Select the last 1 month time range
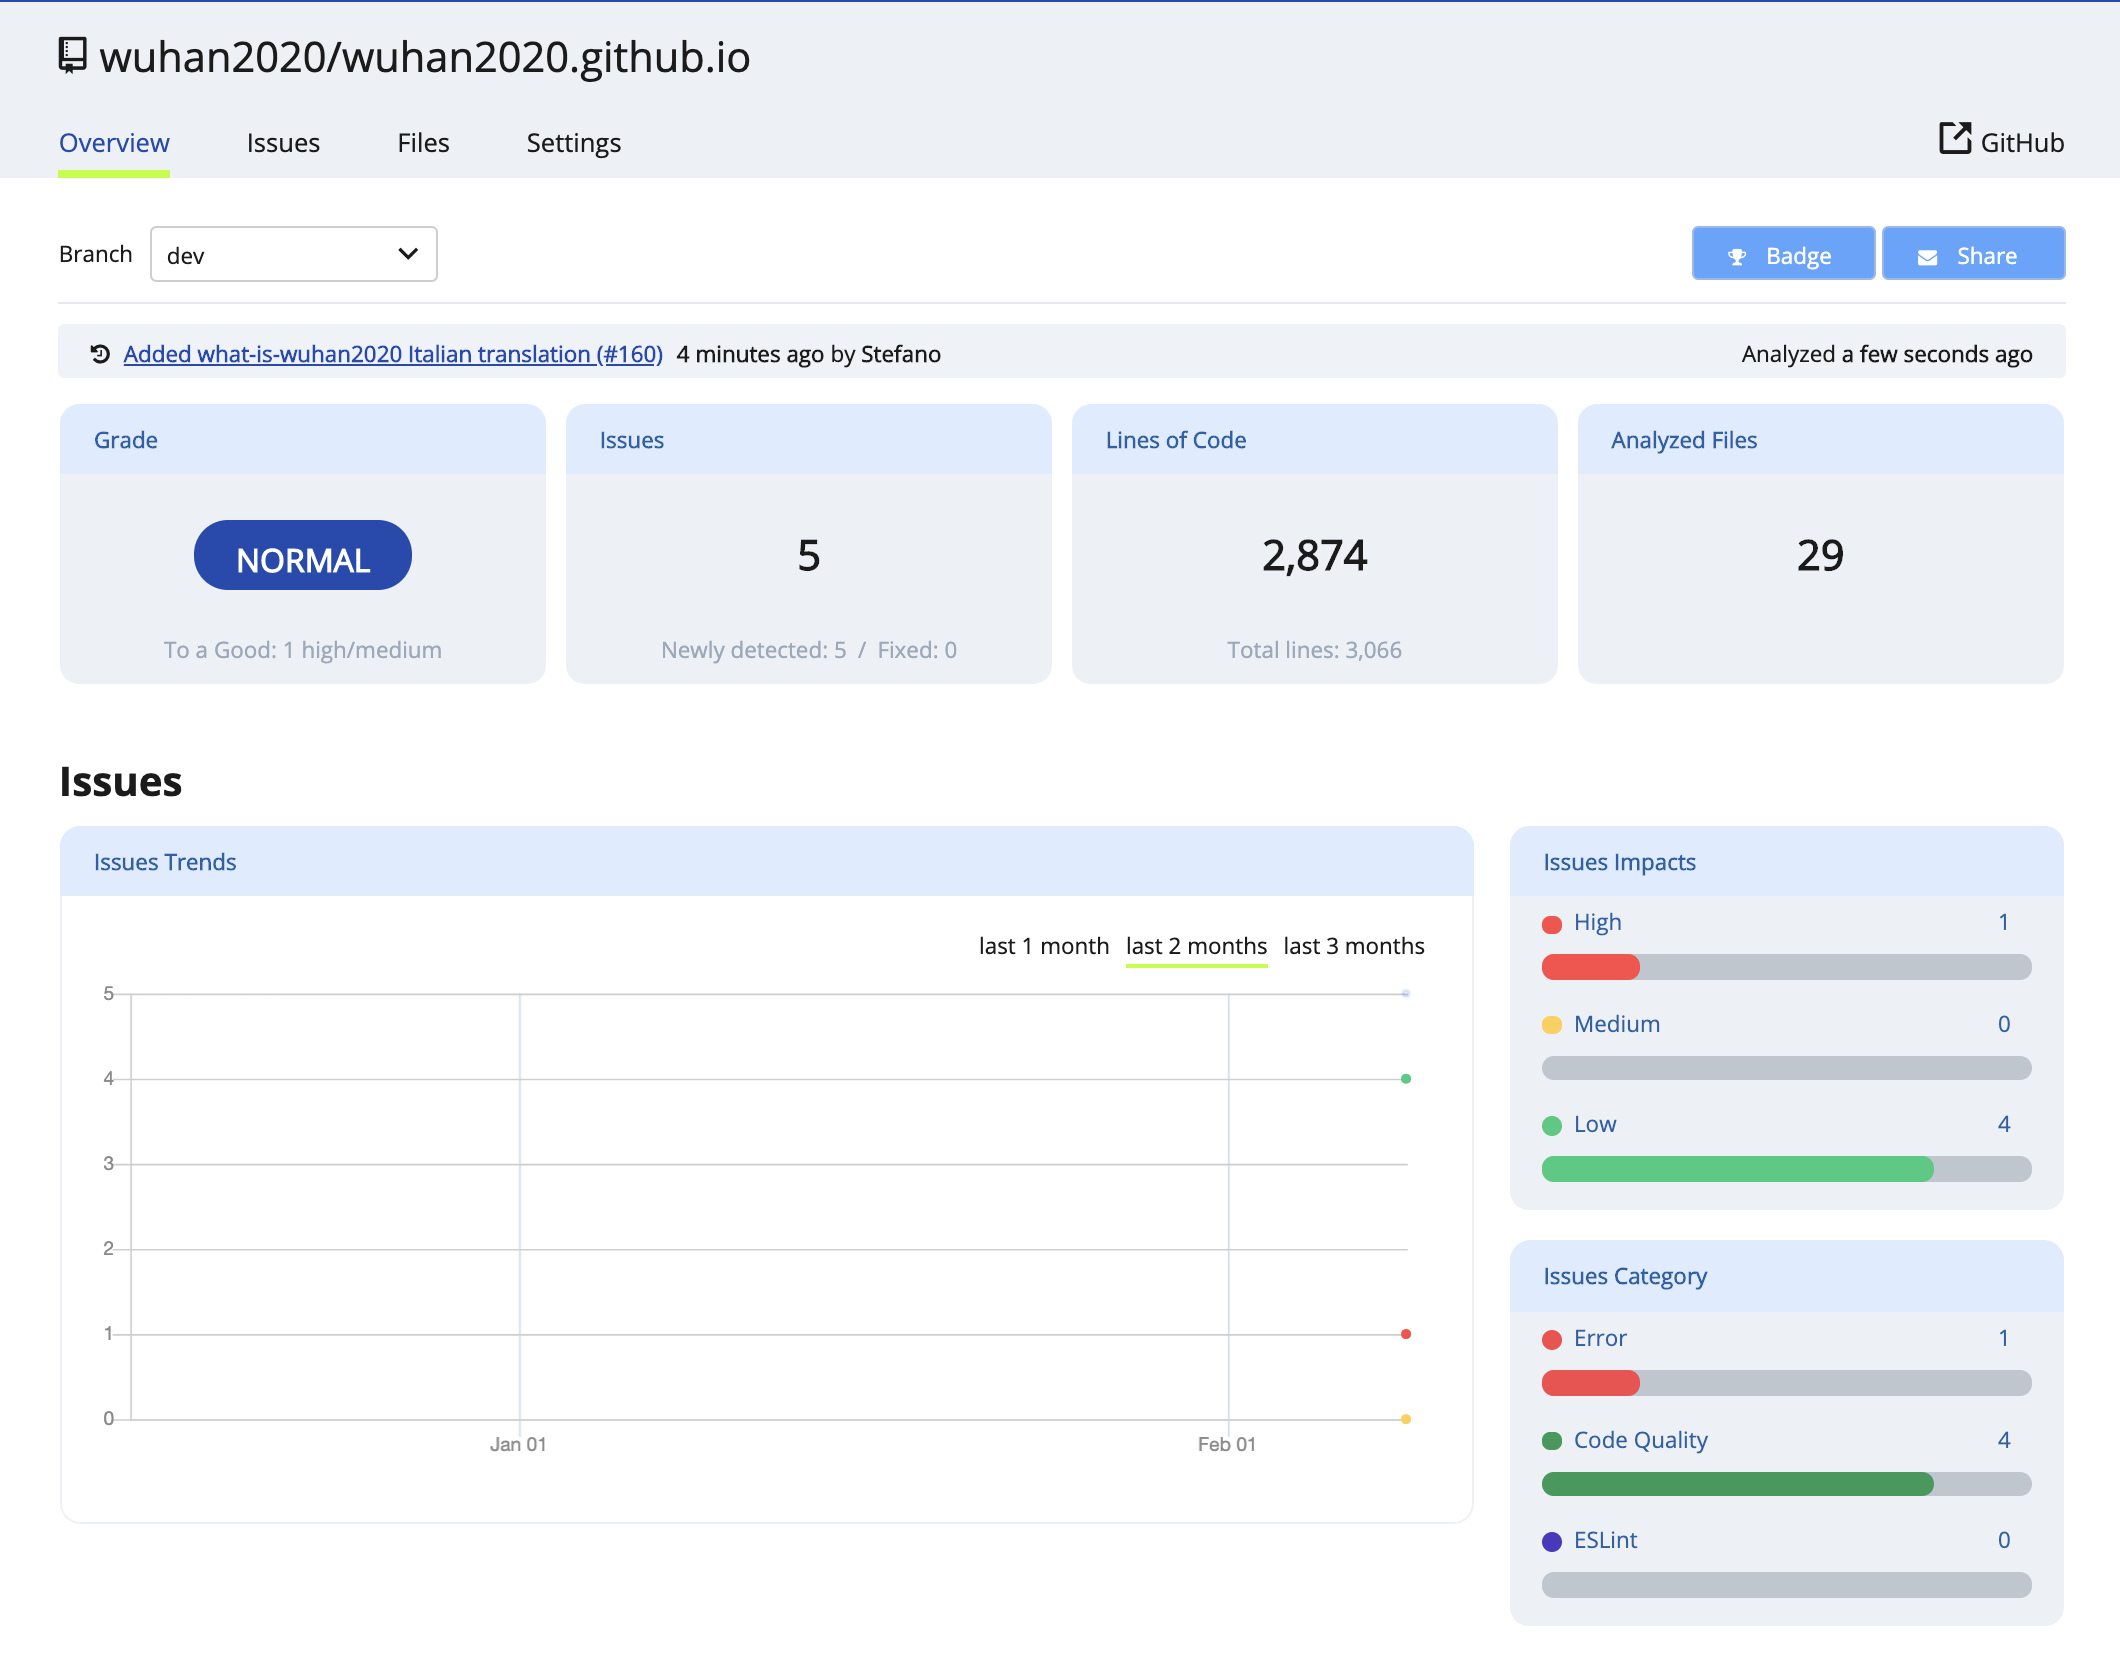This screenshot has width=2120, height=1666. (x=1043, y=945)
